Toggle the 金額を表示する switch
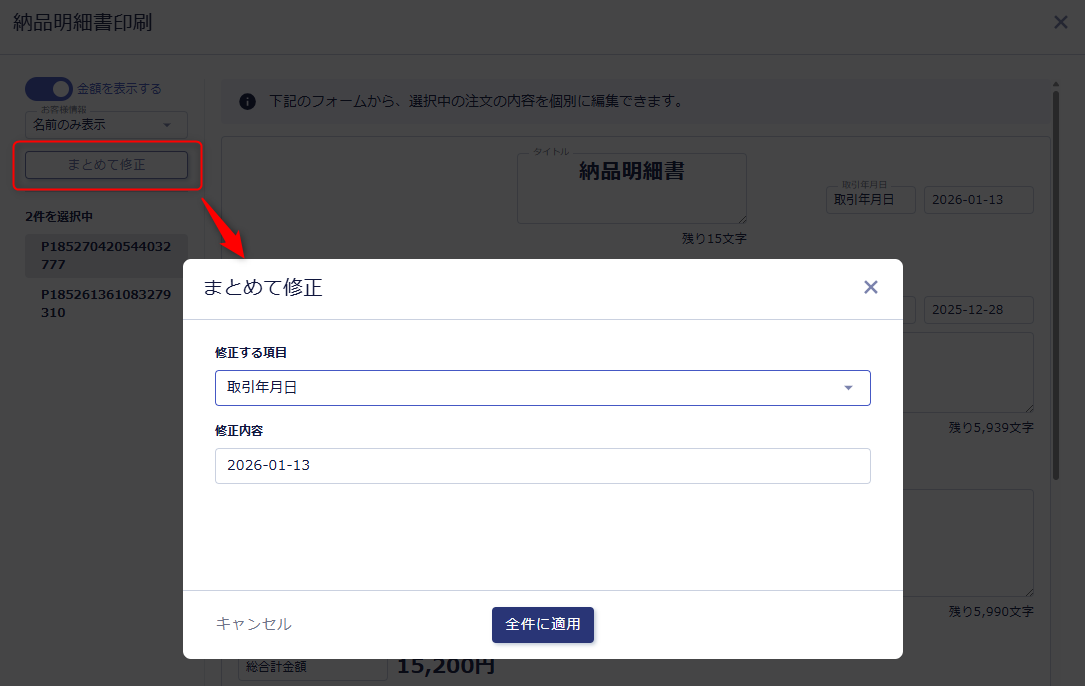The image size is (1085, 686). click(49, 89)
